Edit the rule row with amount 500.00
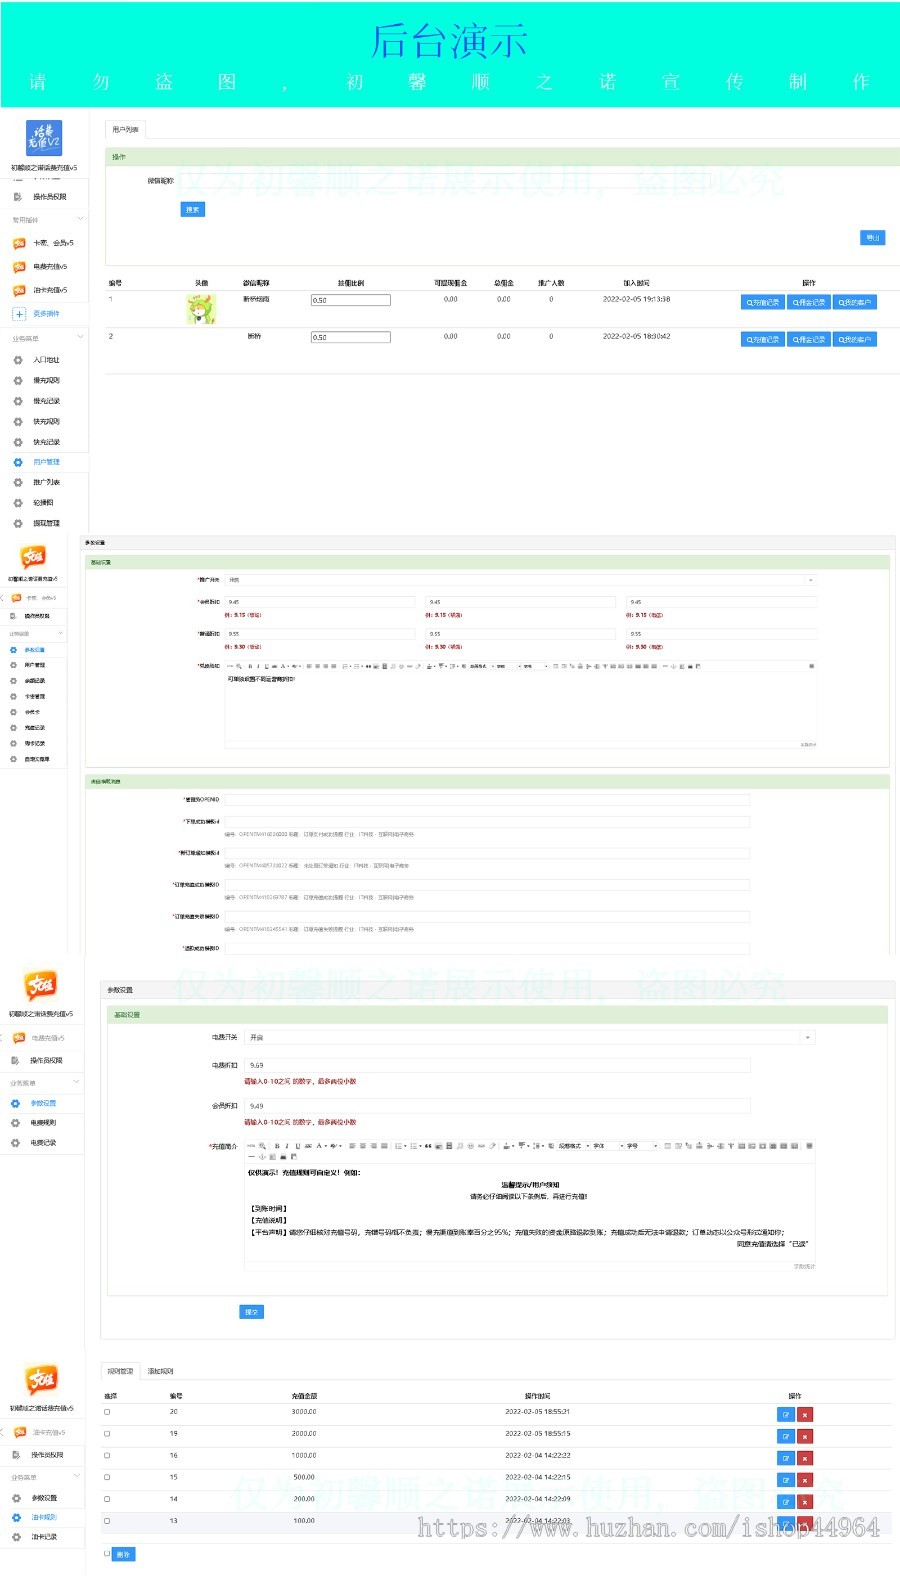The image size is (900, 1589). point(786,1480)
